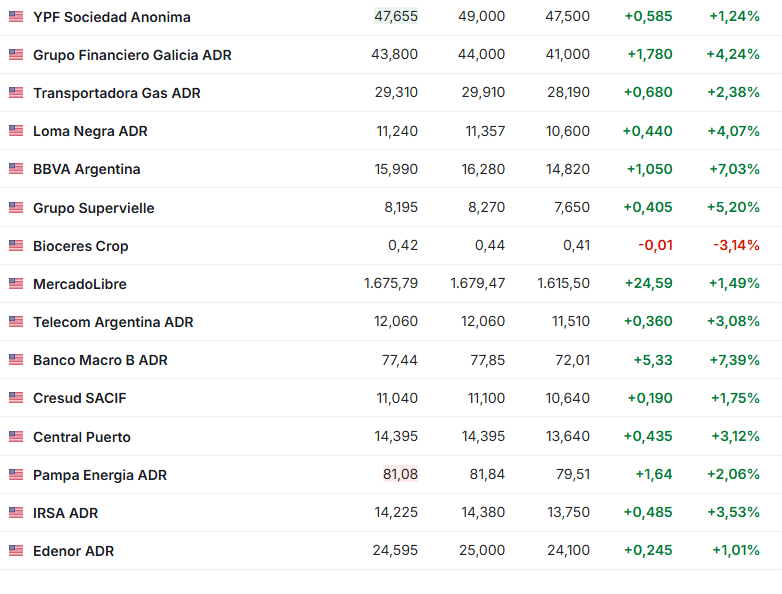This screenshot has width=782, height=594.
Task: Open Telecom Argentina ADR link
Action: tap(113, 322)
